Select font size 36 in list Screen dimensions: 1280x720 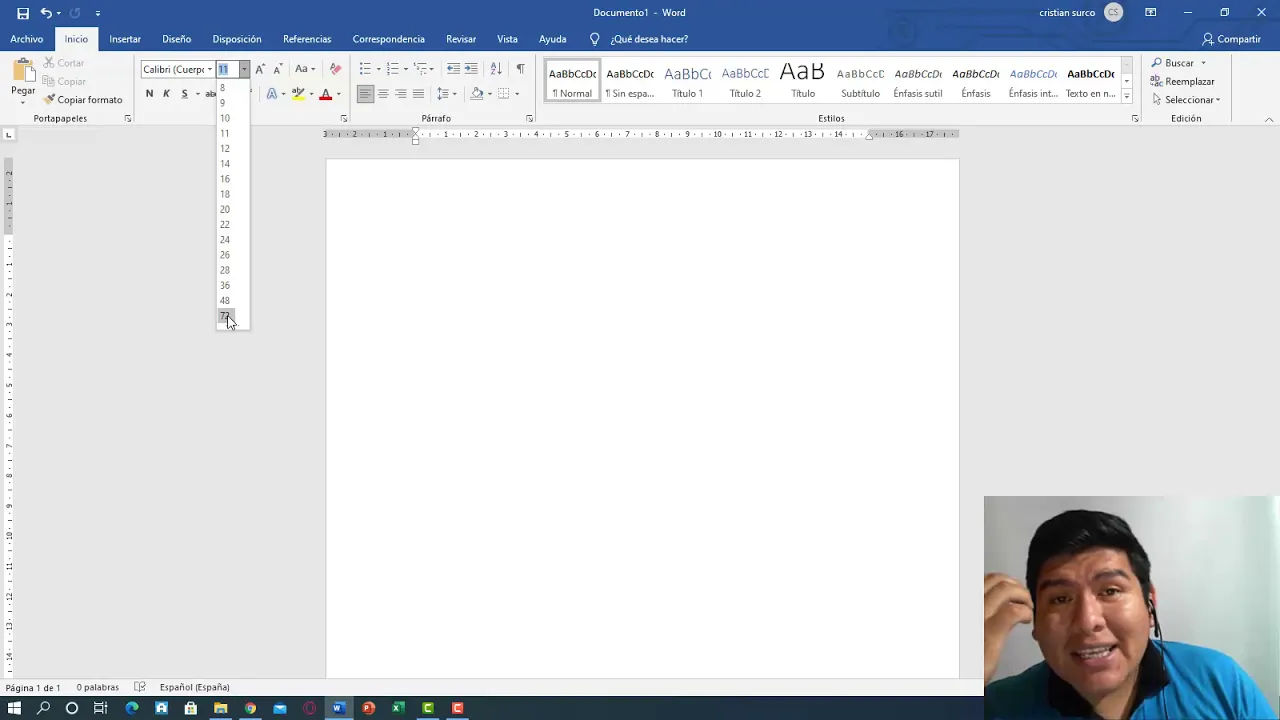(225, 285)
